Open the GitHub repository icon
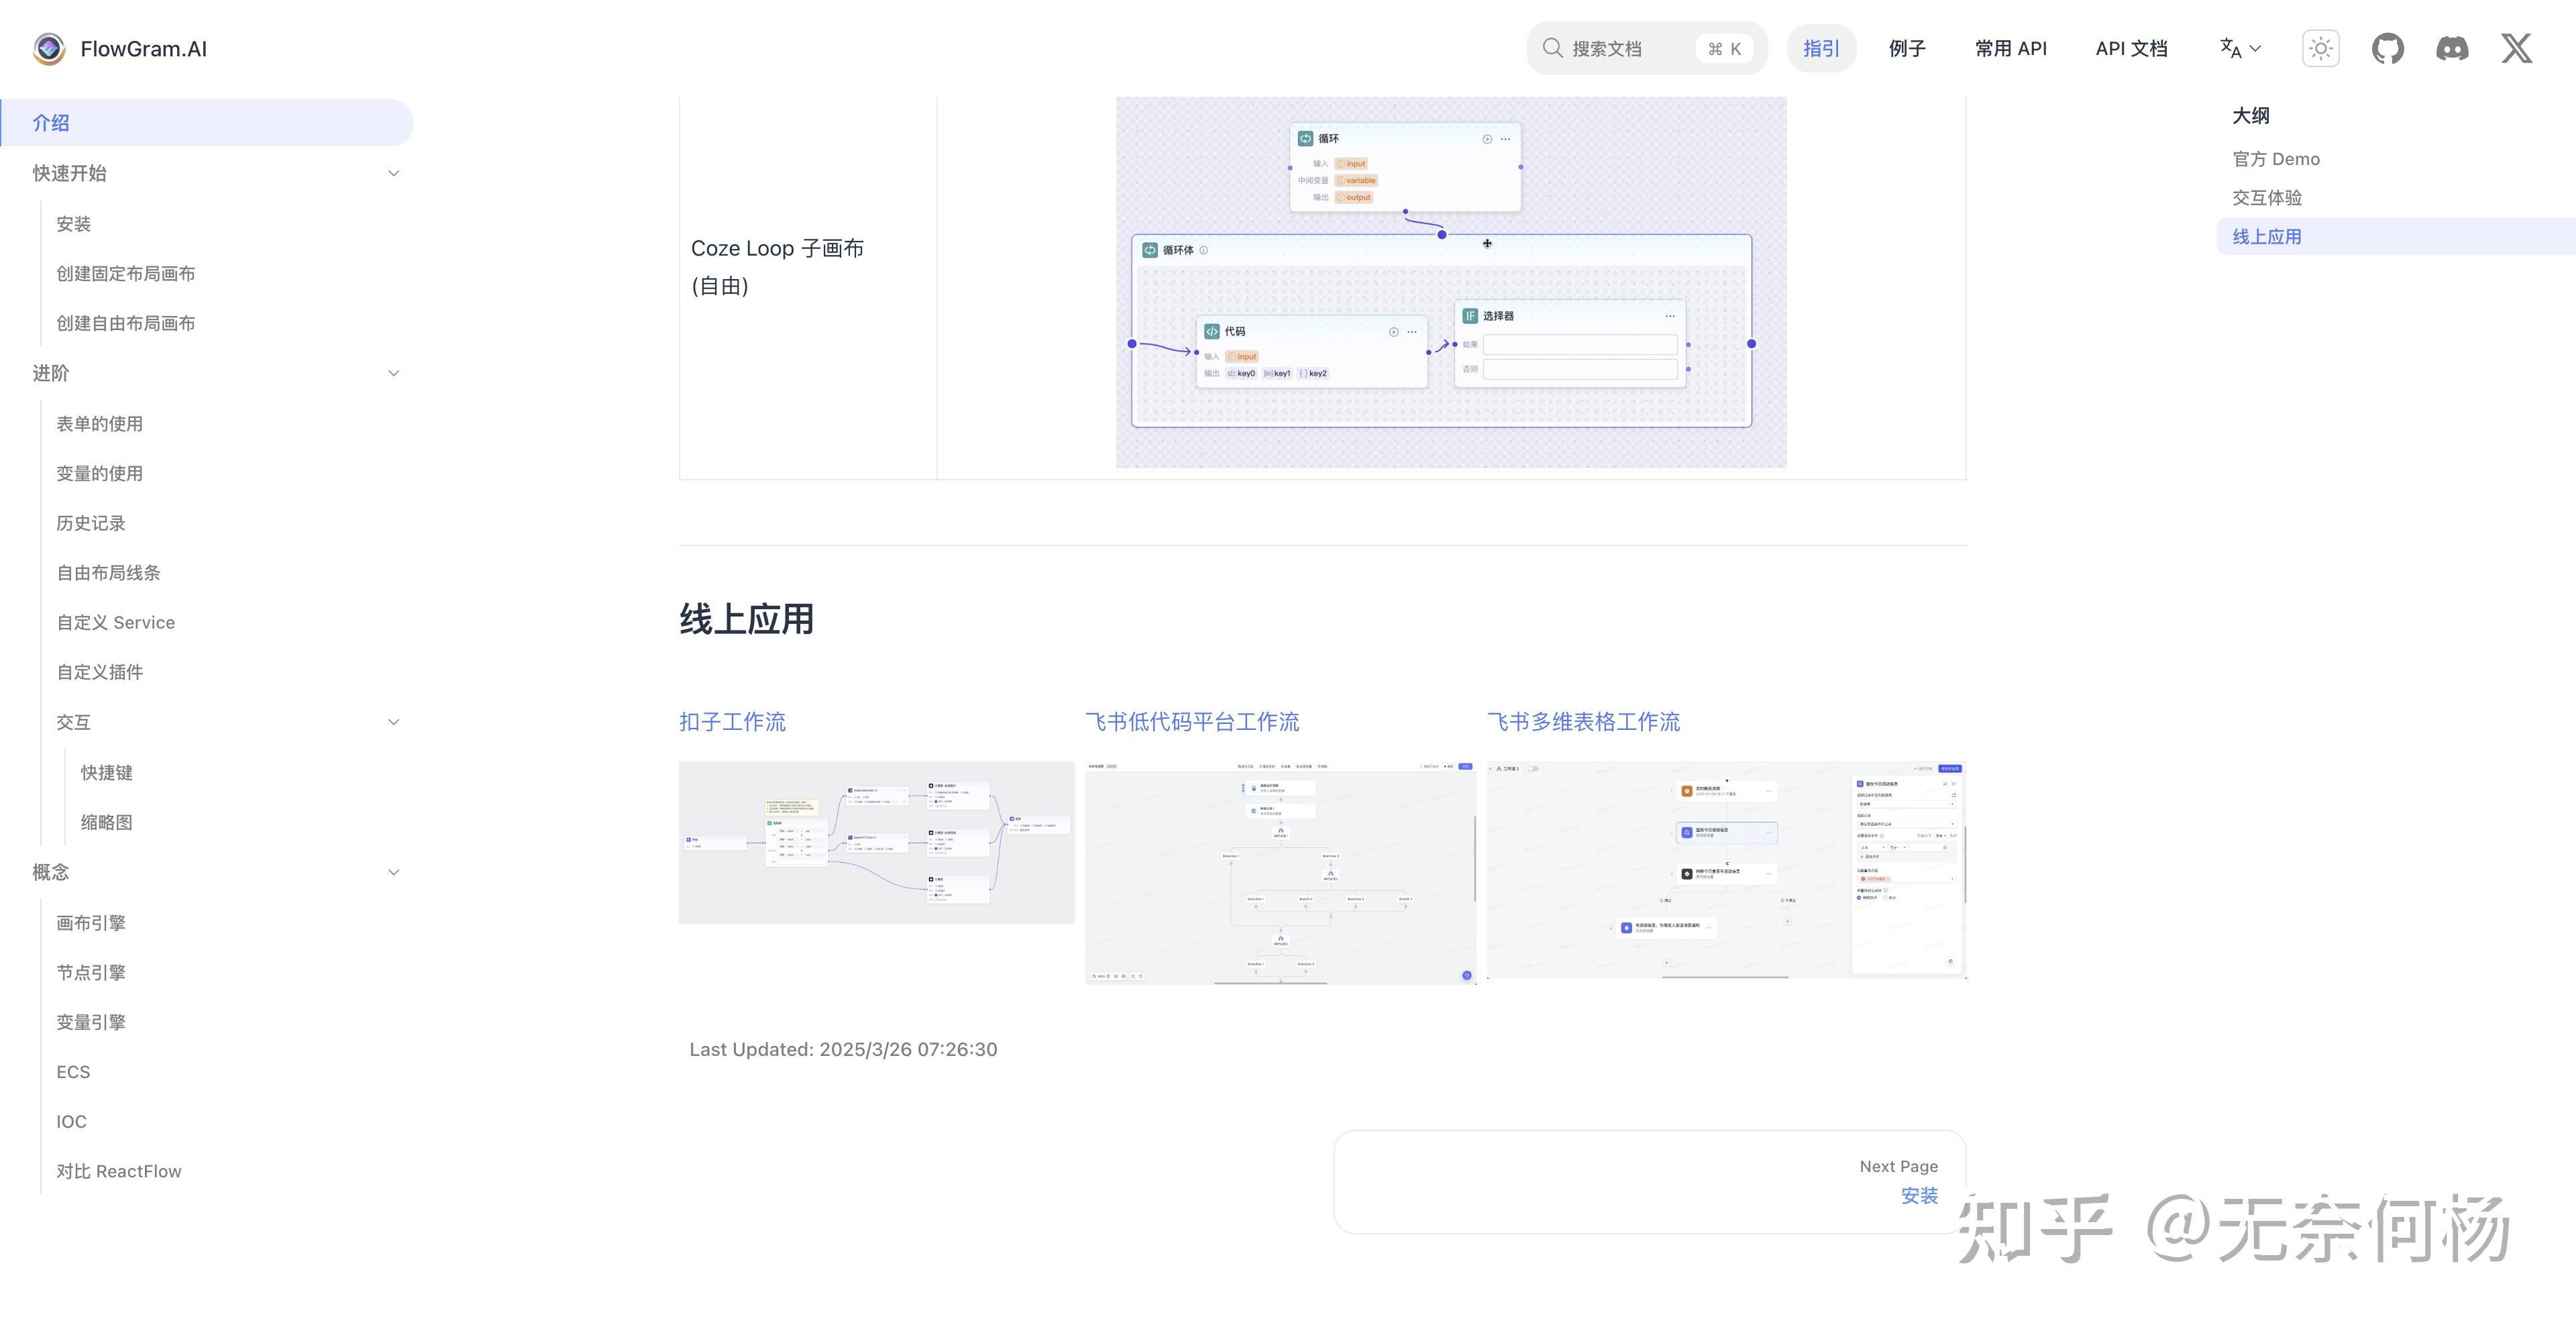The image size is (2576, 1331). pyautogui.click(x=2389, y=48)
